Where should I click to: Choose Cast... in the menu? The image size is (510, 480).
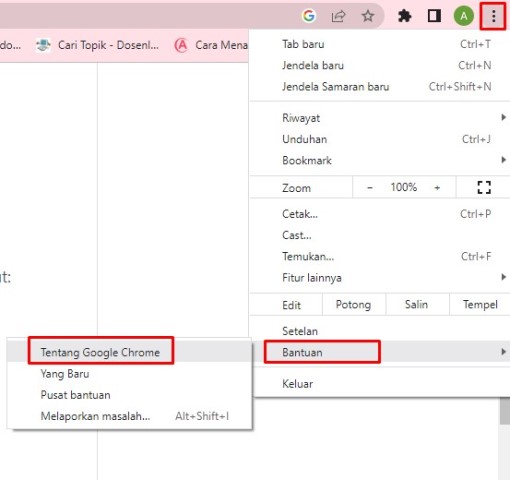[380, 235]
